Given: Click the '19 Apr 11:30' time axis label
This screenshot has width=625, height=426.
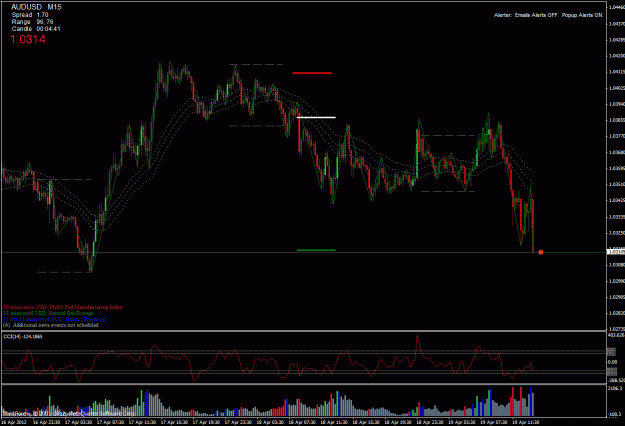Looking at the screenshot, I should (525, 422).
